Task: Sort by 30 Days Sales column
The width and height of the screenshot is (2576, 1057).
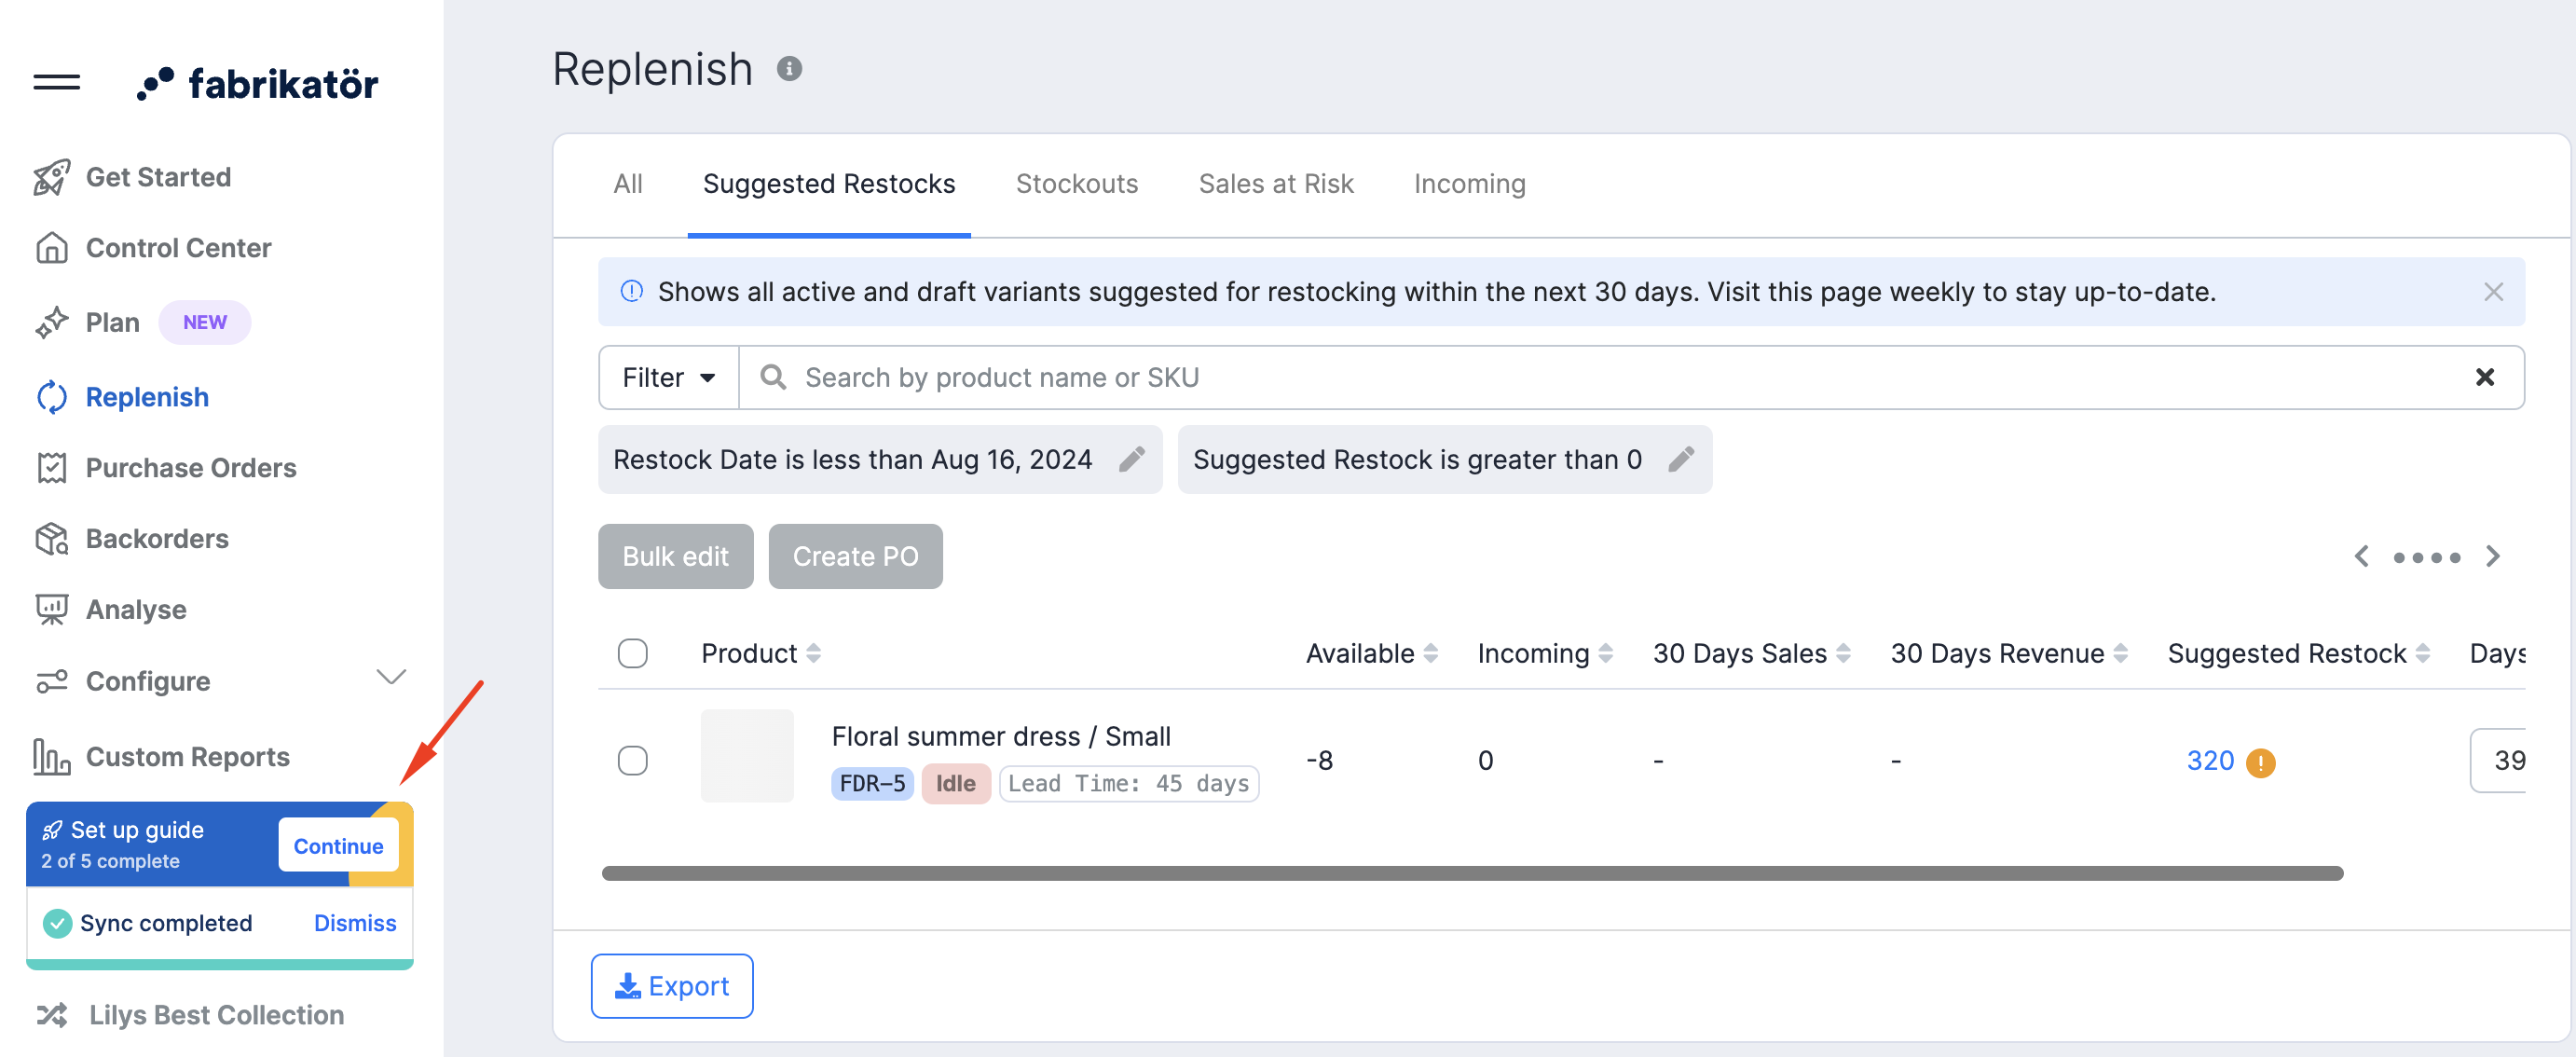Action: point(1843,653)
